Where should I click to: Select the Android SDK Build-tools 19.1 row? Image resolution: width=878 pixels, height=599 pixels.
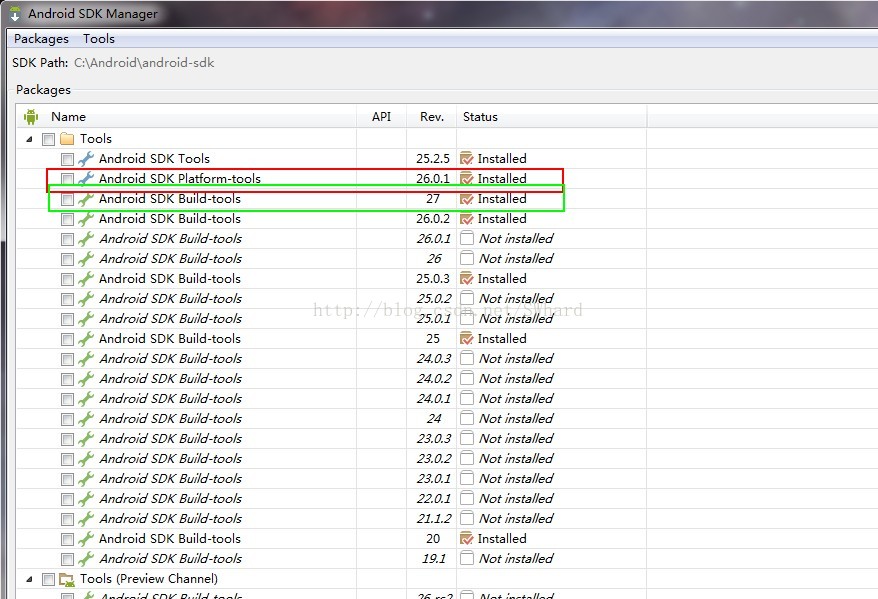tap(170, 559)
